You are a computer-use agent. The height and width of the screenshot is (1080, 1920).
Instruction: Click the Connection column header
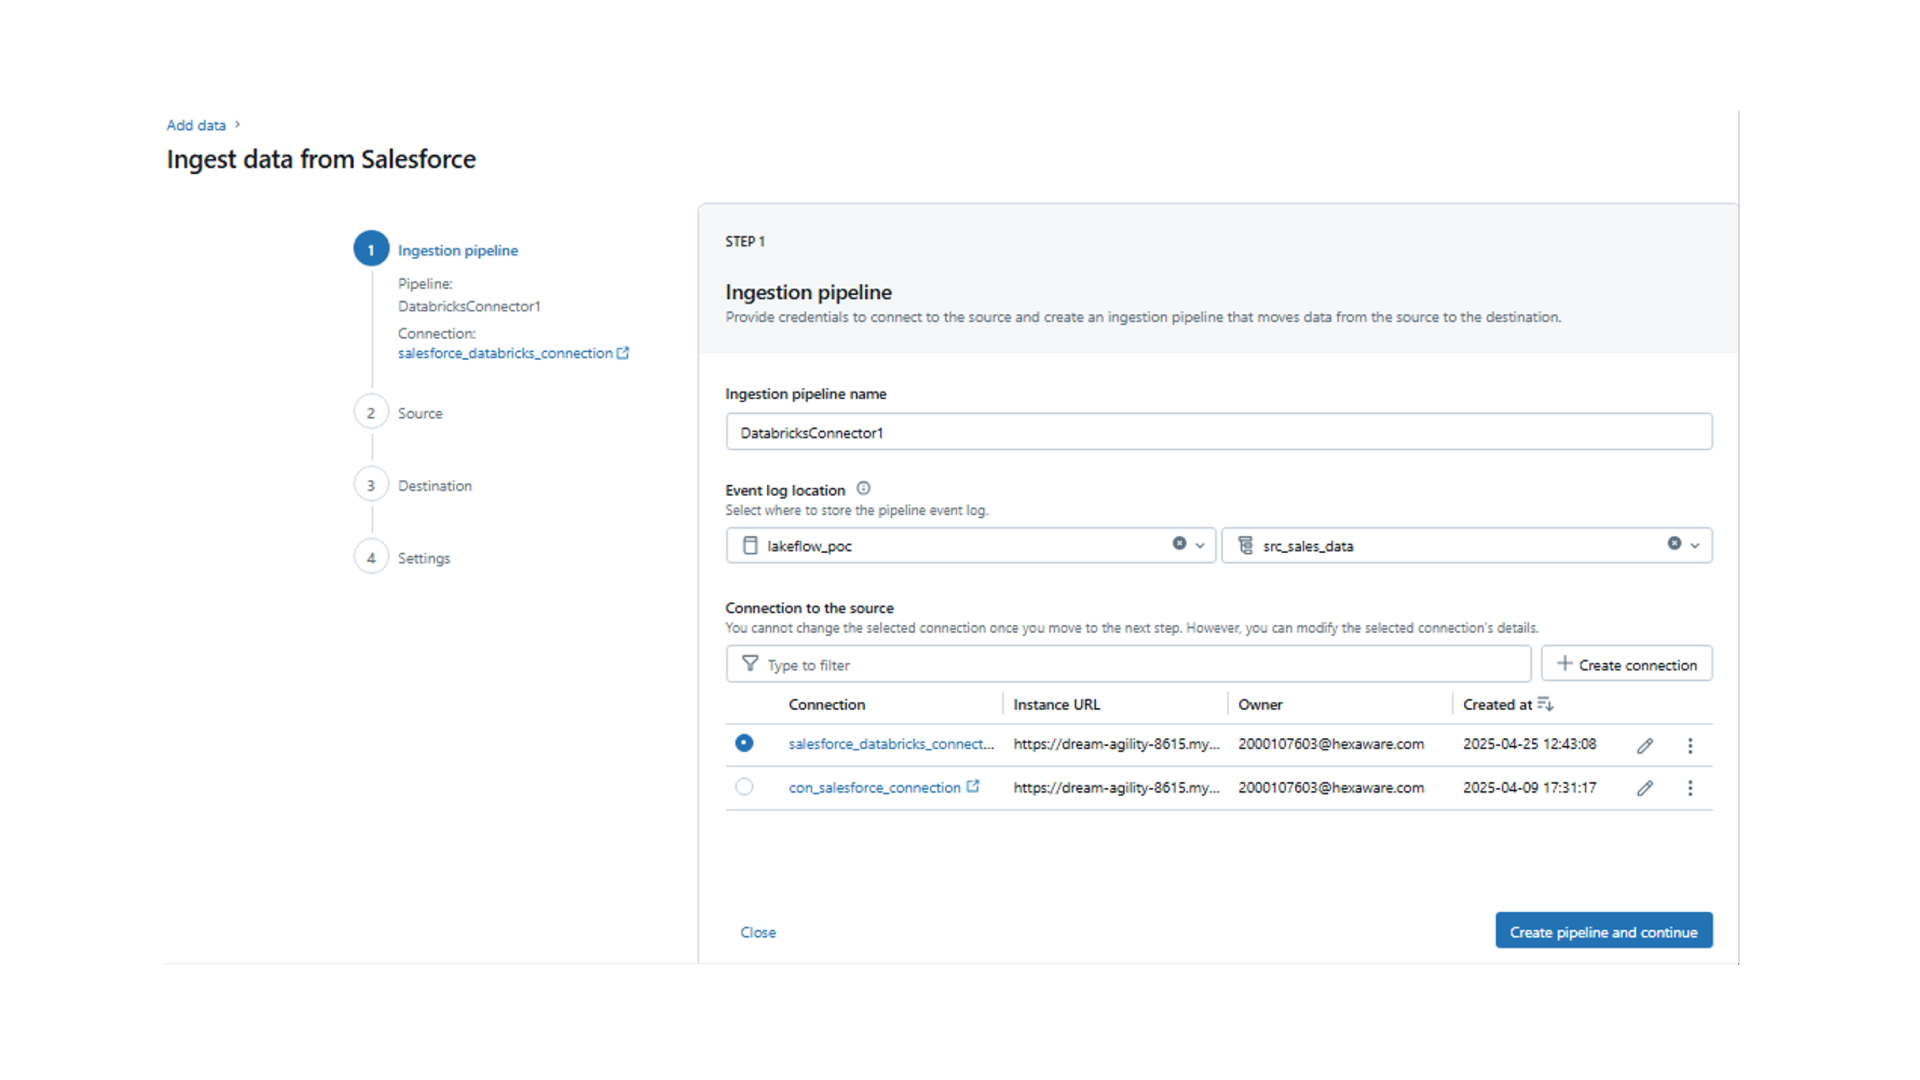click(827, 704)
